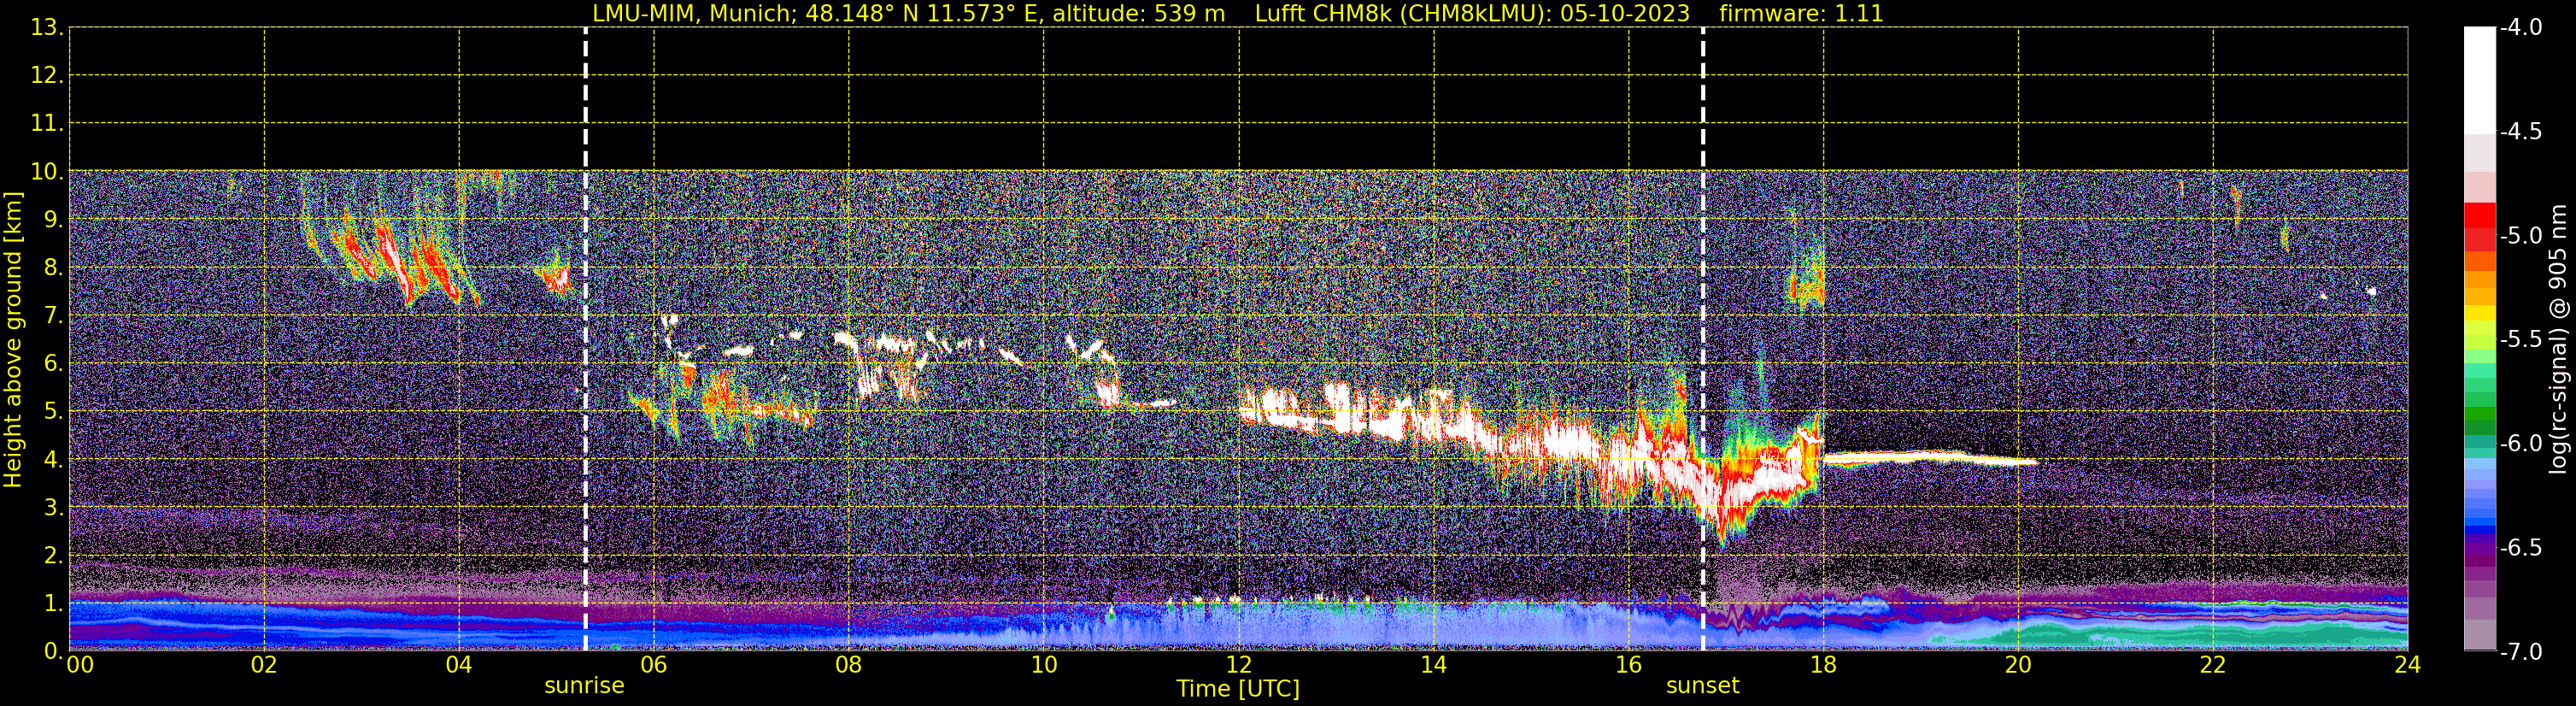Viewport: 2576px width, 706px height.
Task: Pick the grey bottom segment of the colorbar
Action: point(2480,635)
